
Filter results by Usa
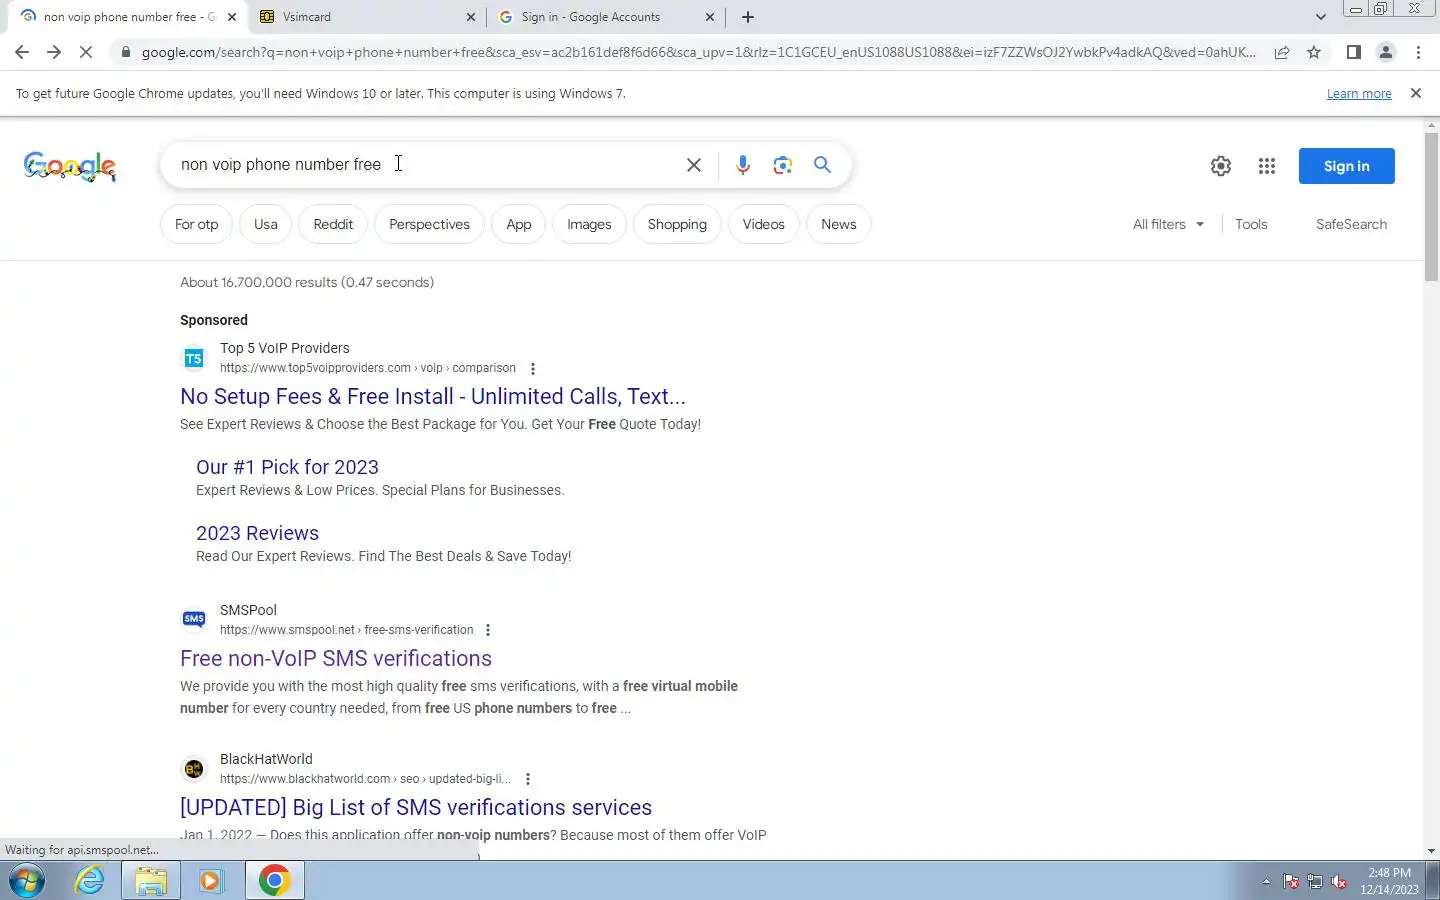pyautogui.click(x=266, y=224)
